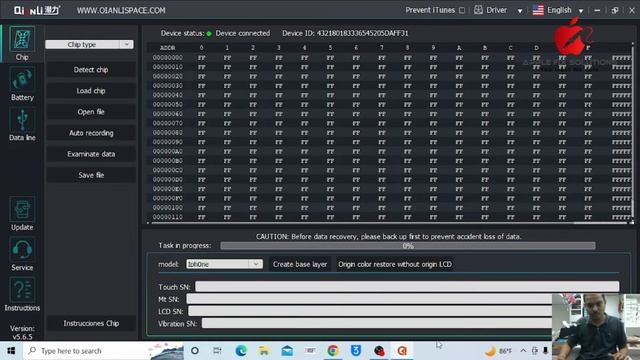This screenshot has height=360, width=640.
Task: Launch Microsoft Edge from taskbar
Action: pyautogui.click(x=241, y=351)
